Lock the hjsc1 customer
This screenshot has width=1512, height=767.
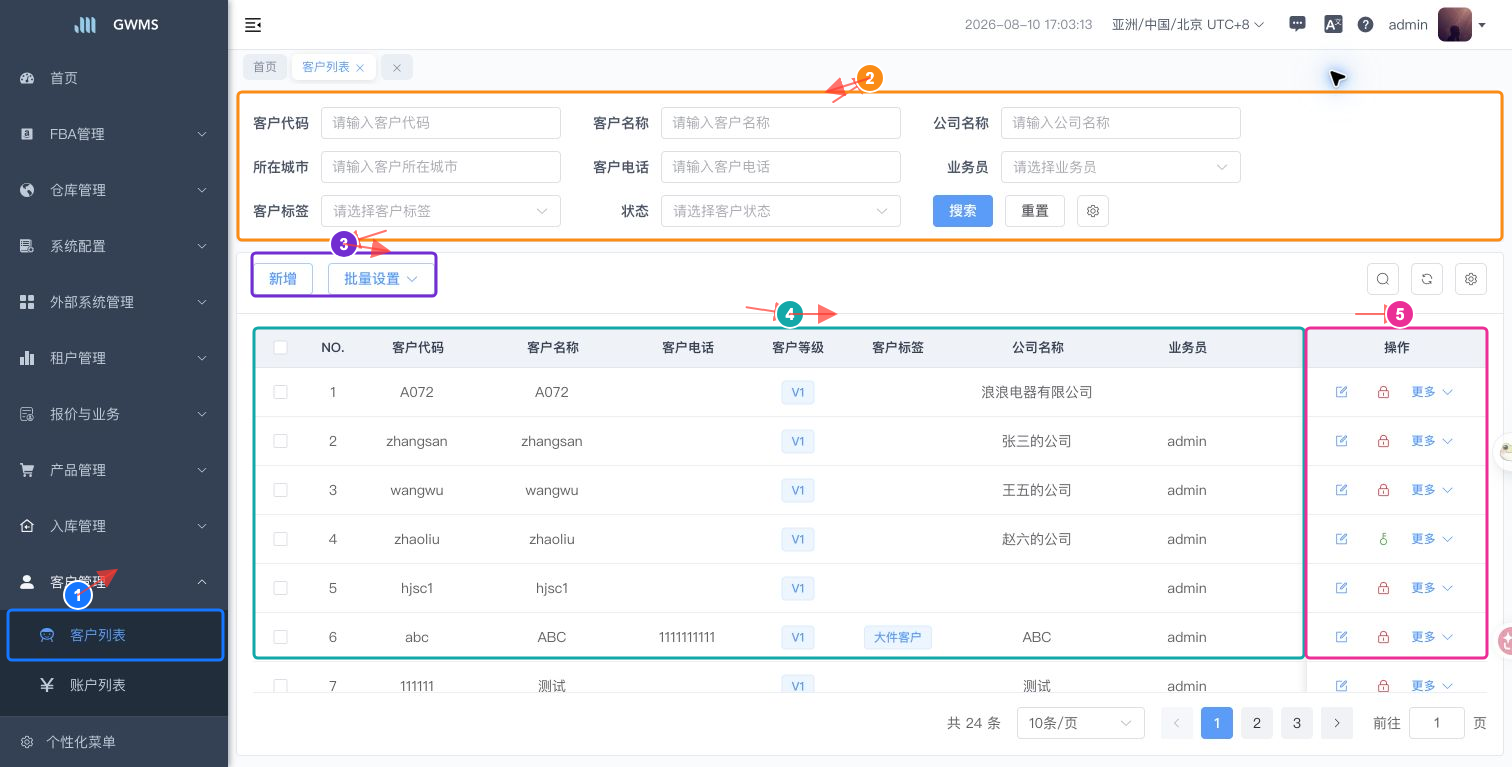click(1383, 588)
